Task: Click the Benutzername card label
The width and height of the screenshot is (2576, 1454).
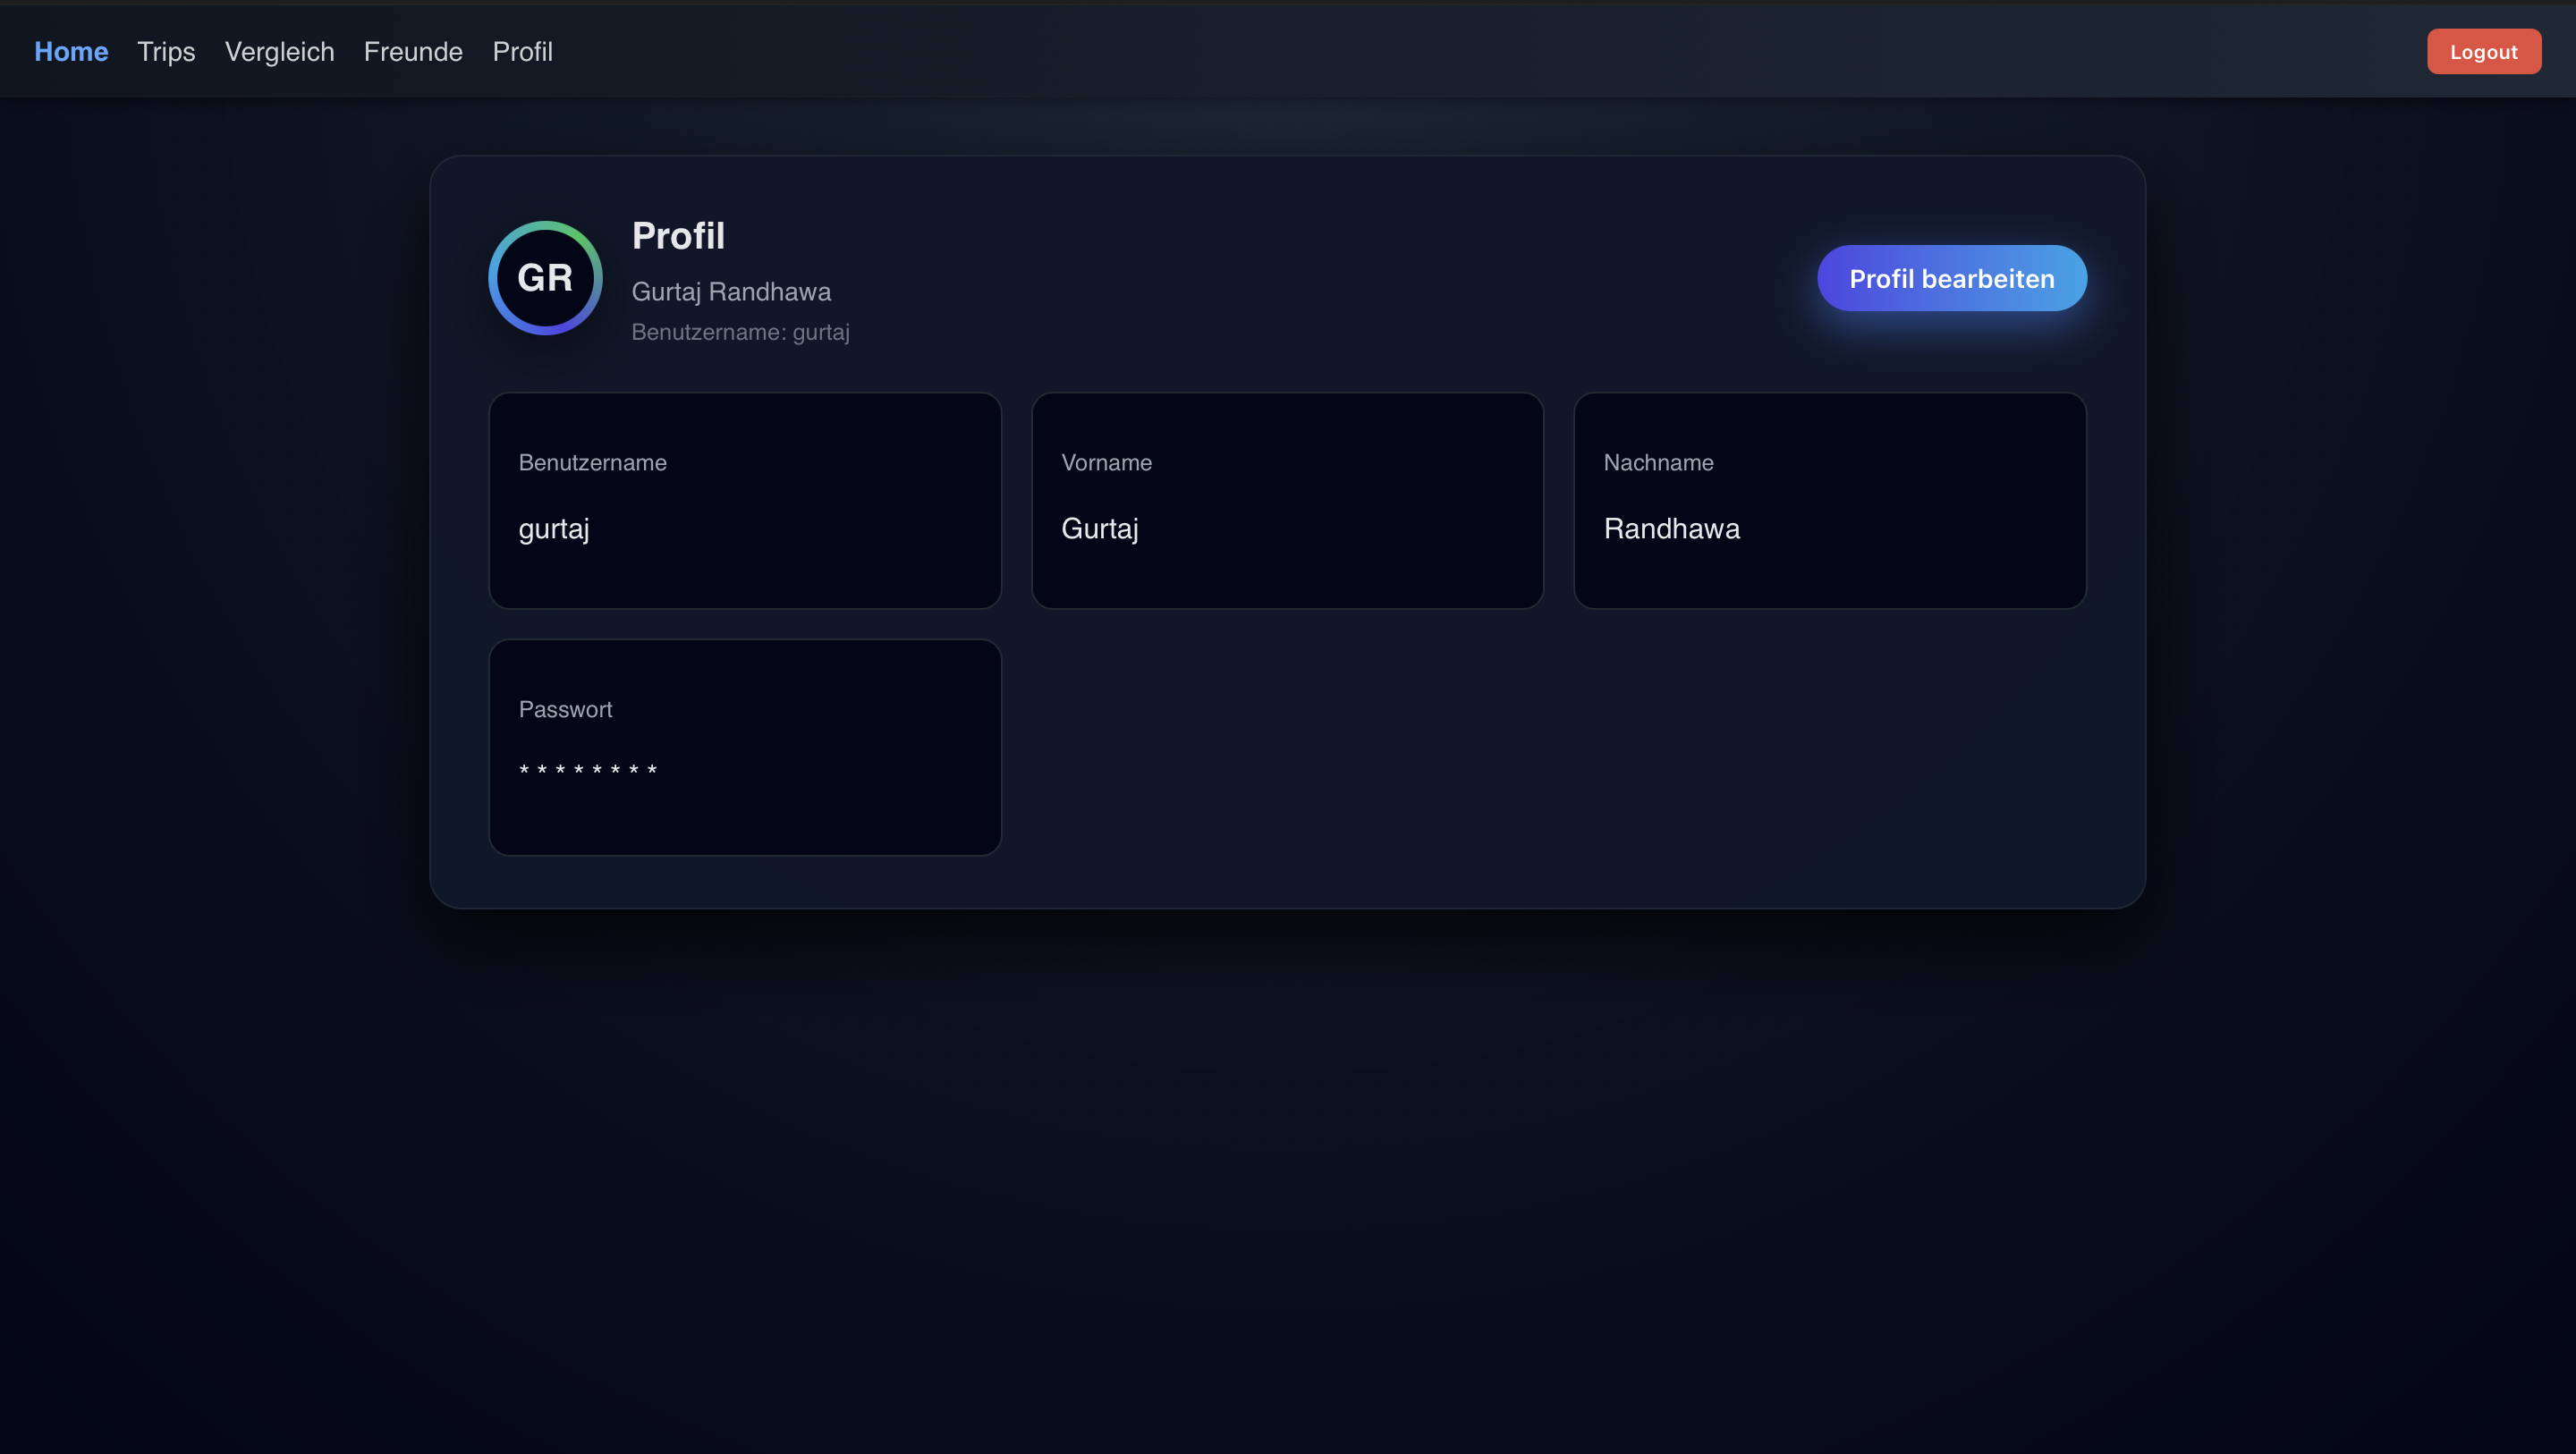Action: 592,462
